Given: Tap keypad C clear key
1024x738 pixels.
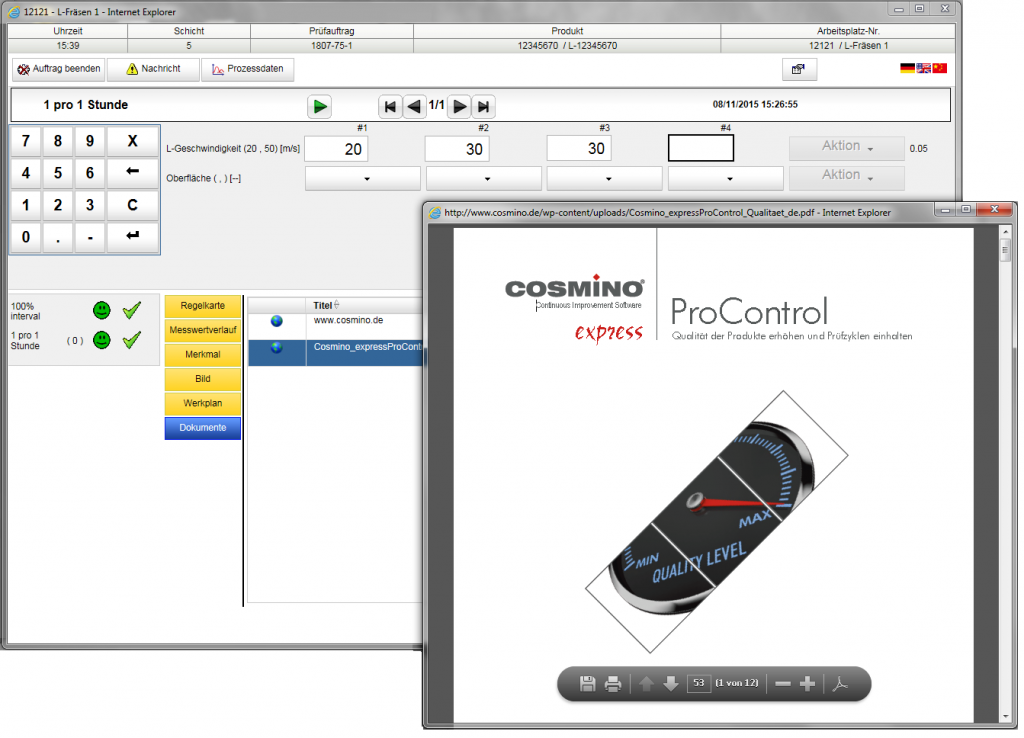Looking at the screenshot, I should tap(133, 205).
